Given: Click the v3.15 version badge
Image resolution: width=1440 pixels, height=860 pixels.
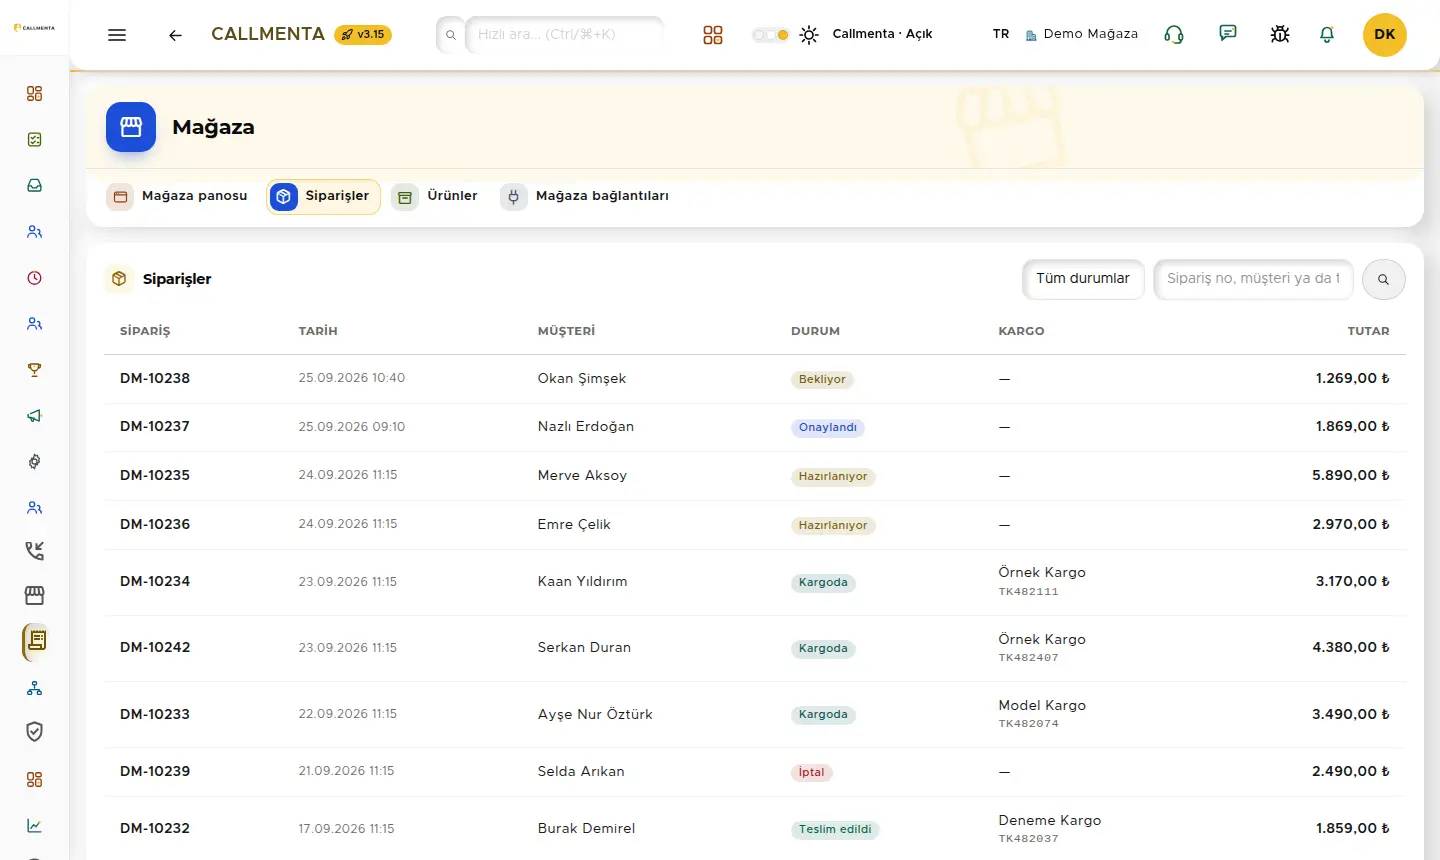Looking at the screenshot, I should click(363, 34).
